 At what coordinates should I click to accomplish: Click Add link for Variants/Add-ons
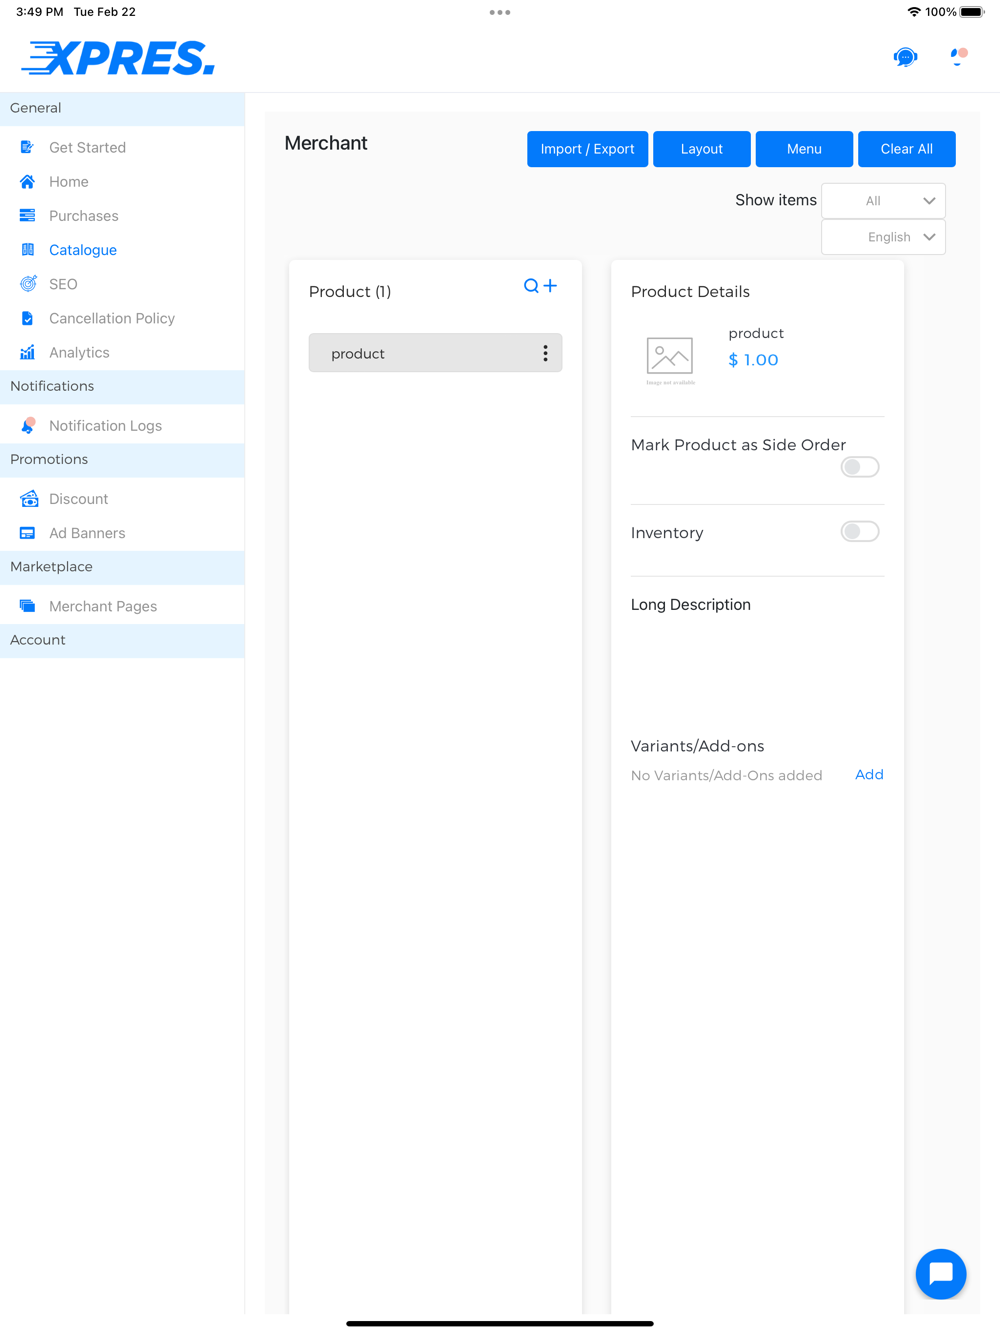869,774
